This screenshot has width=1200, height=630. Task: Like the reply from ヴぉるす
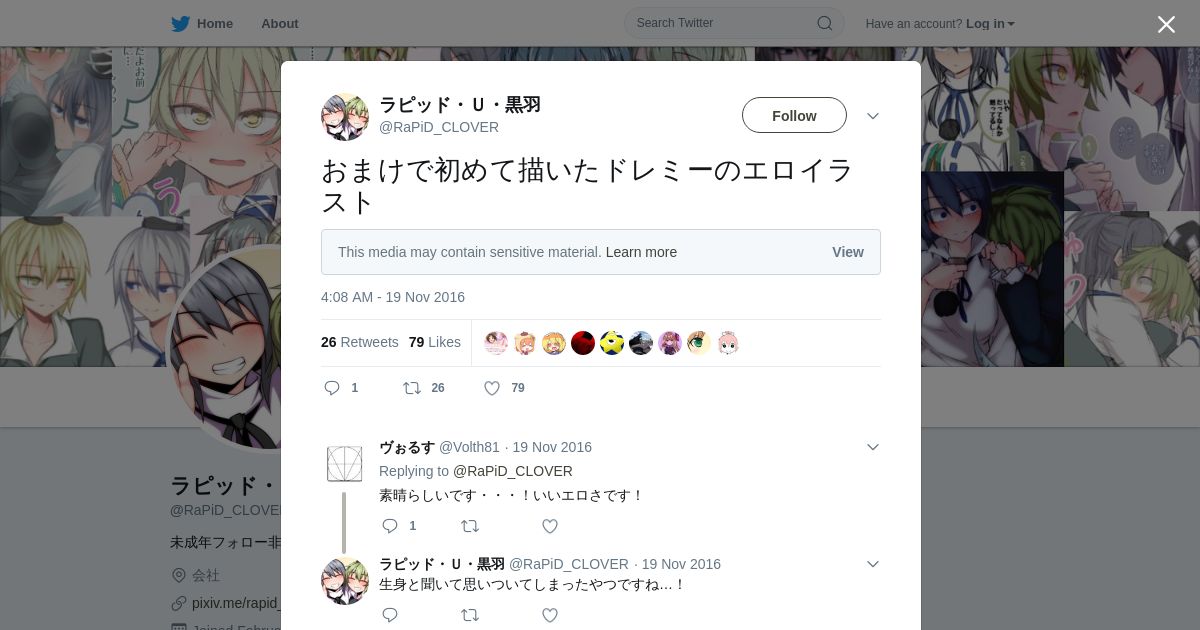550,526
